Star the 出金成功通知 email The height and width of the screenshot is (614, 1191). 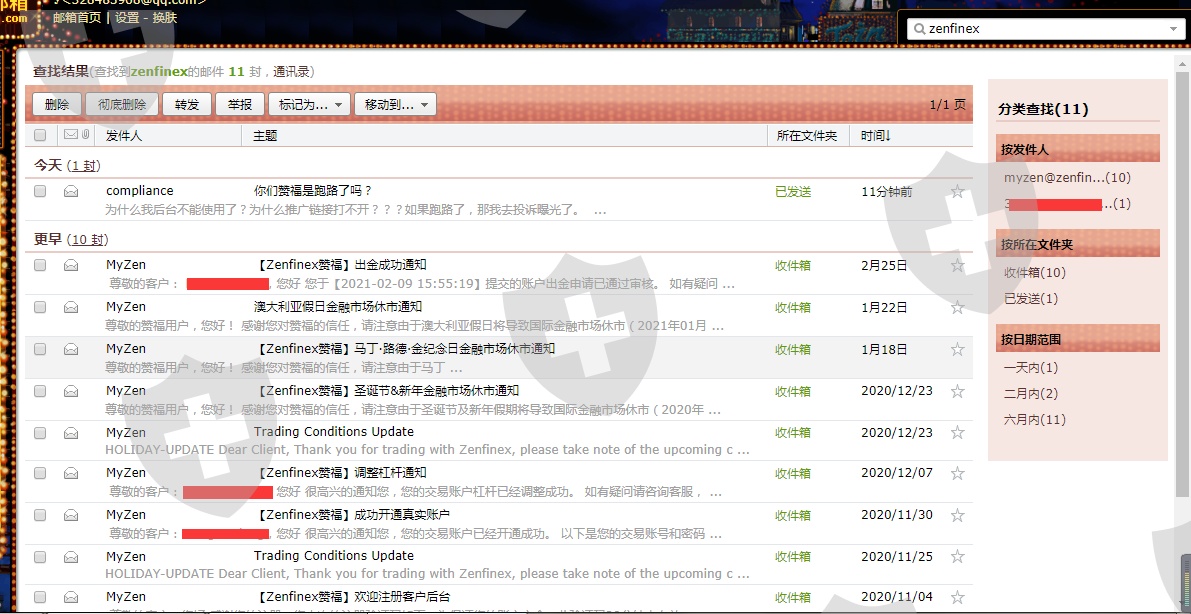click(x=957, y=265)
